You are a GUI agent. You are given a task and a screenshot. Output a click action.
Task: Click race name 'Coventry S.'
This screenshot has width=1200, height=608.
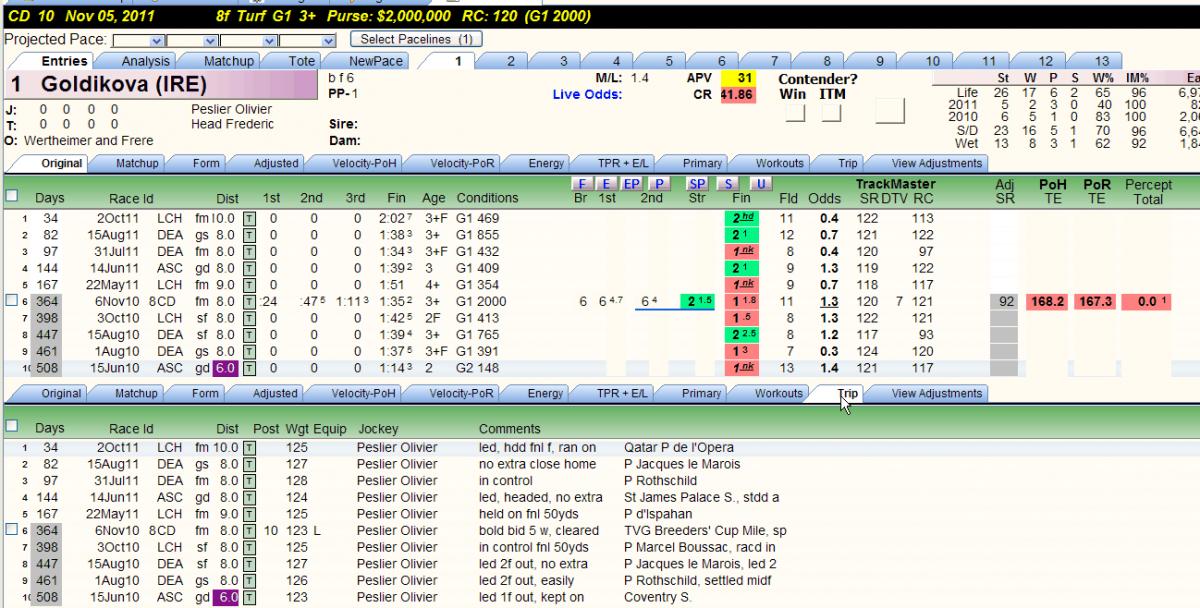(660, 598)
